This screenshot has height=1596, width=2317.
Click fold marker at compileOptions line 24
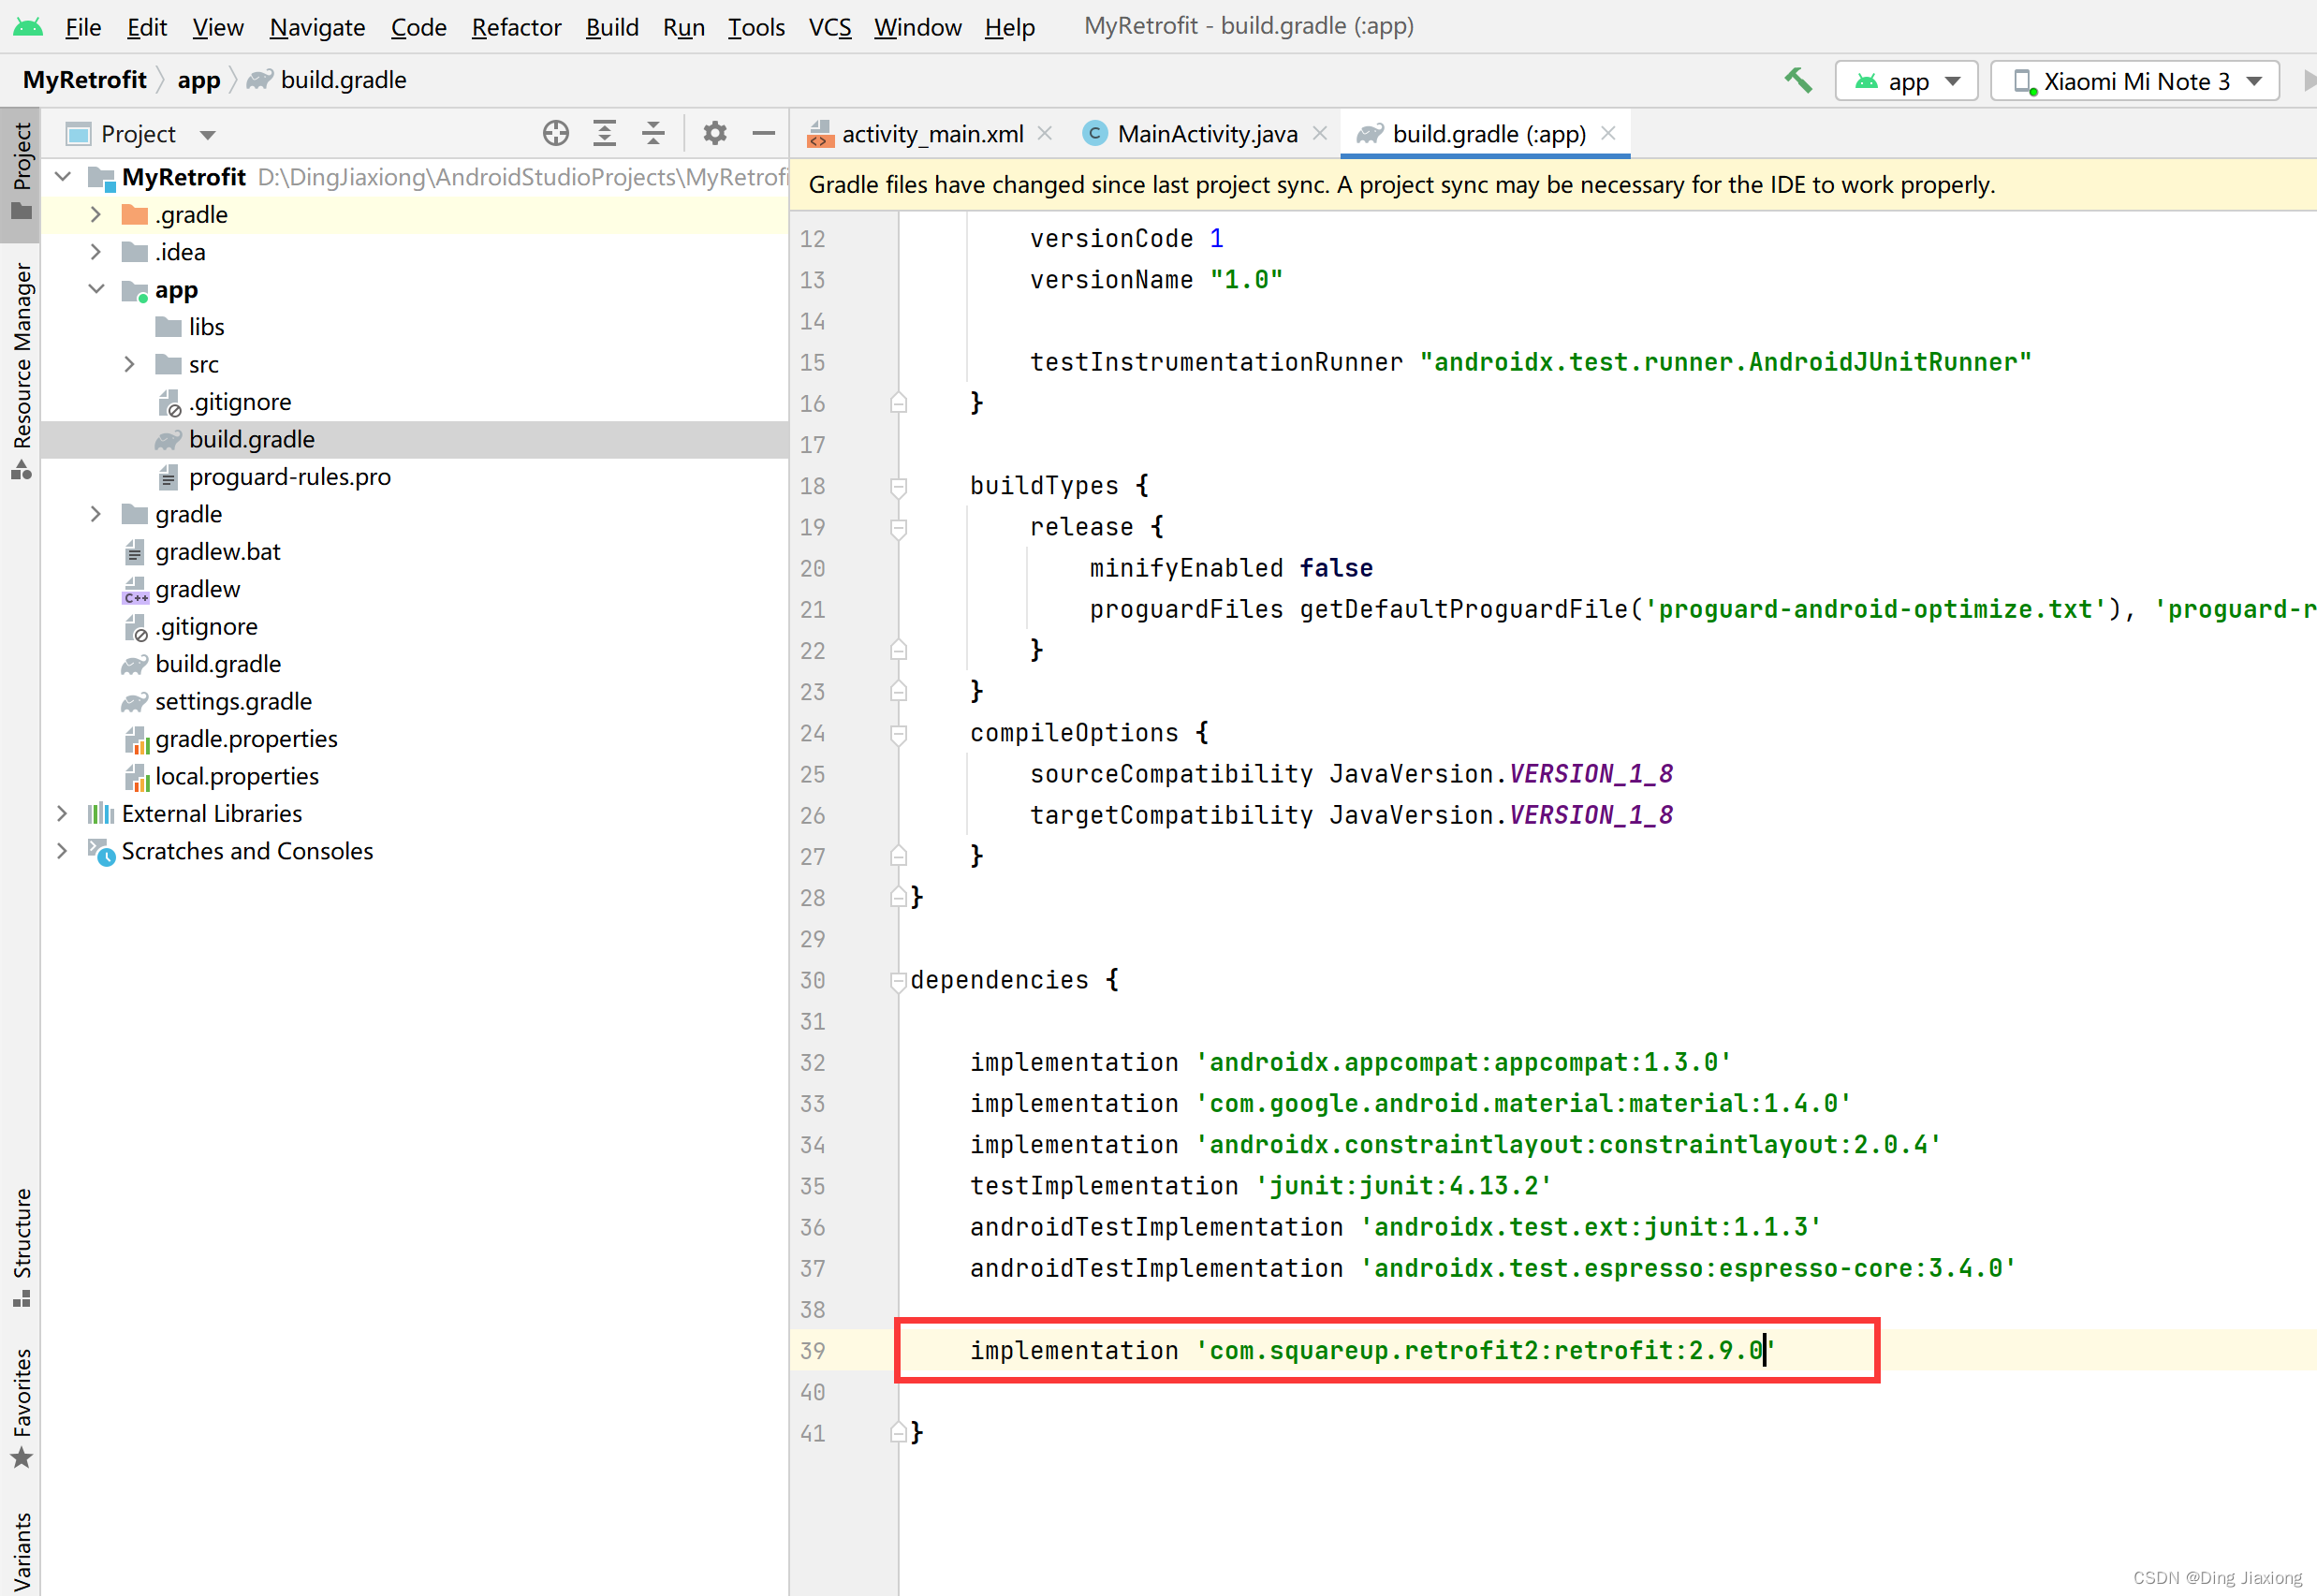[898, 734]
